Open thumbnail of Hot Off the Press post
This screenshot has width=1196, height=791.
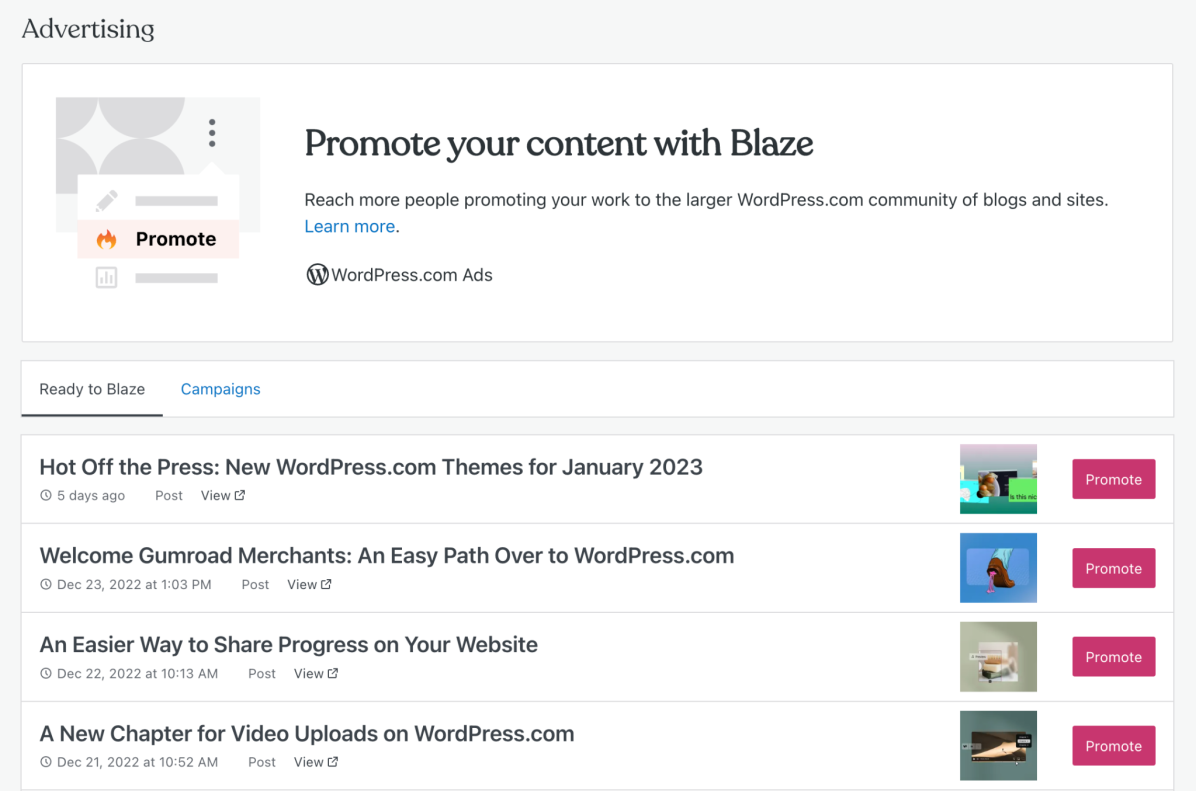[998, 479]
